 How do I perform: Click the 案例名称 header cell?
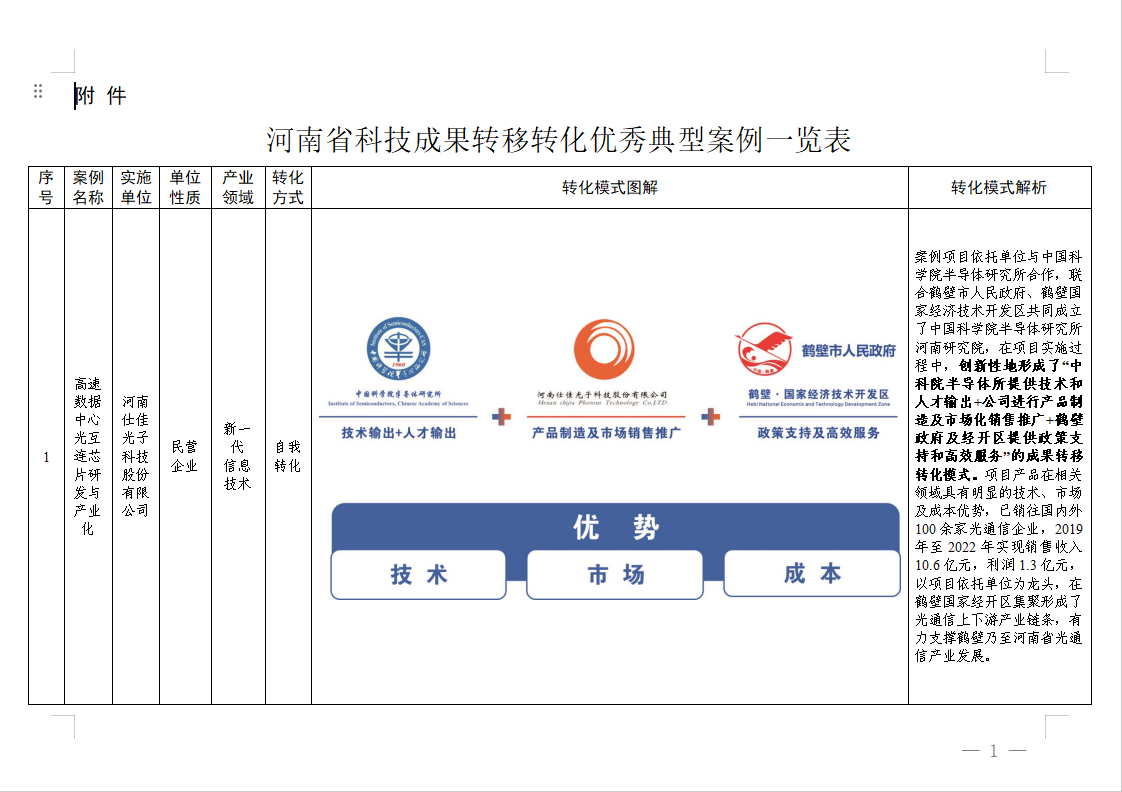pos(88,188)
